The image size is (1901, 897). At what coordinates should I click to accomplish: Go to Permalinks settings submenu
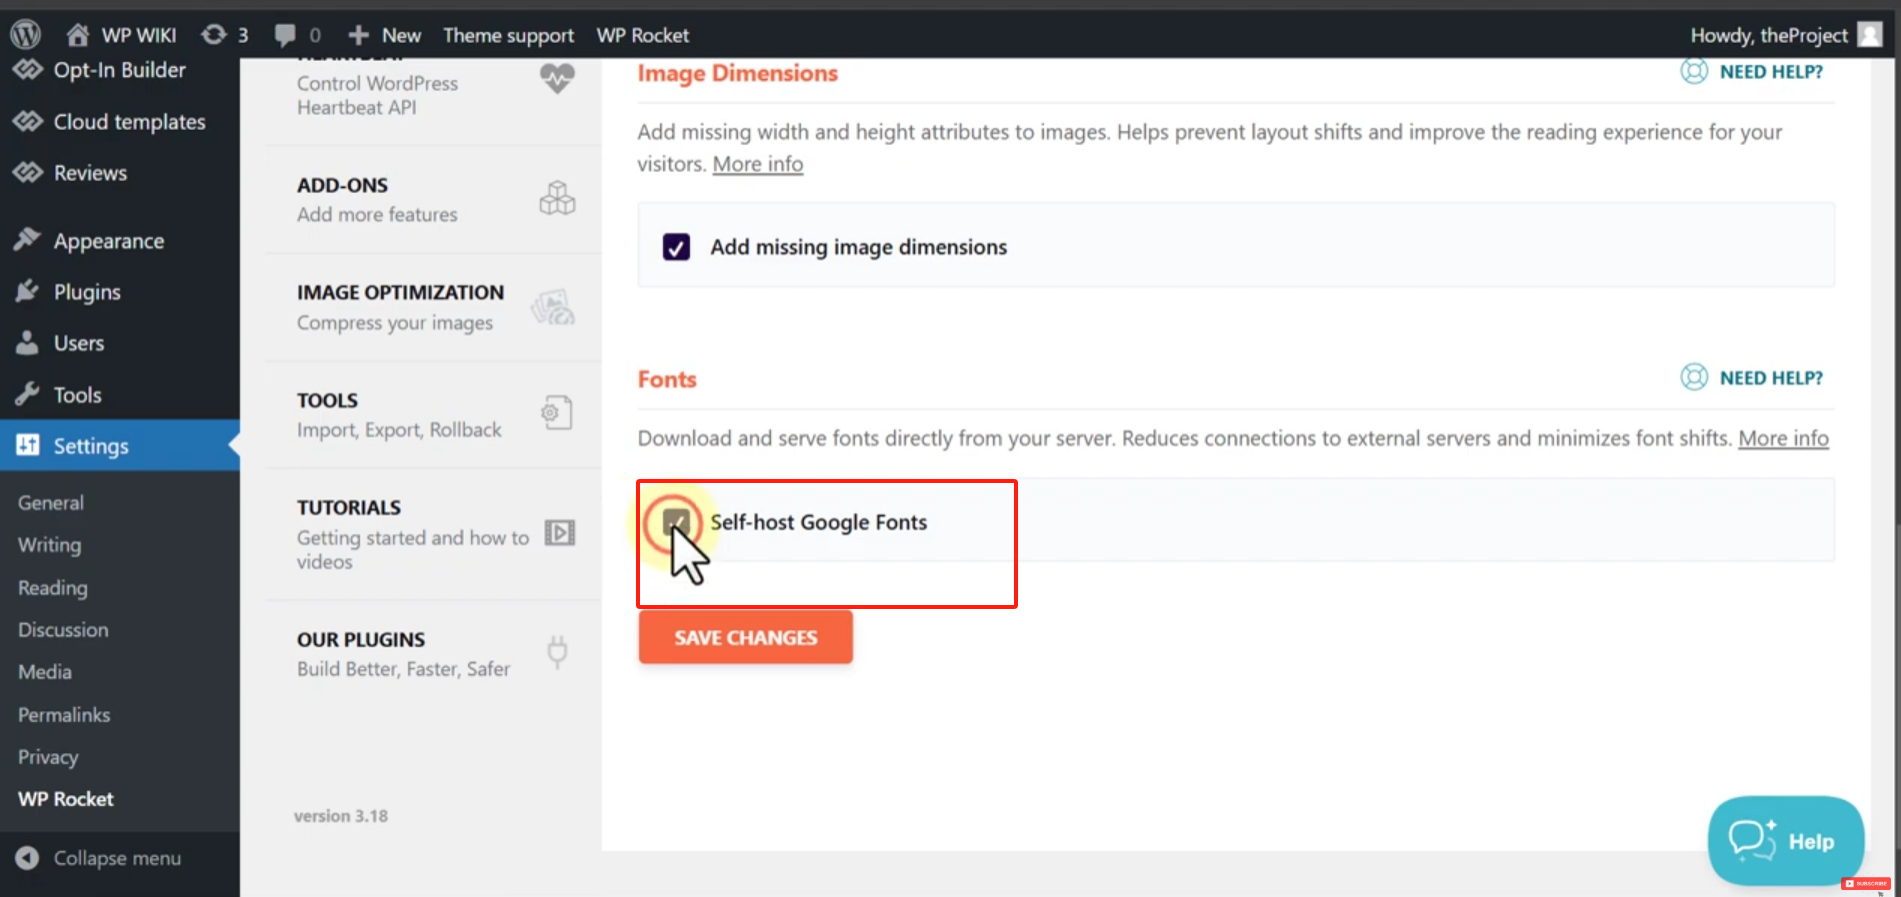(64, 715)
